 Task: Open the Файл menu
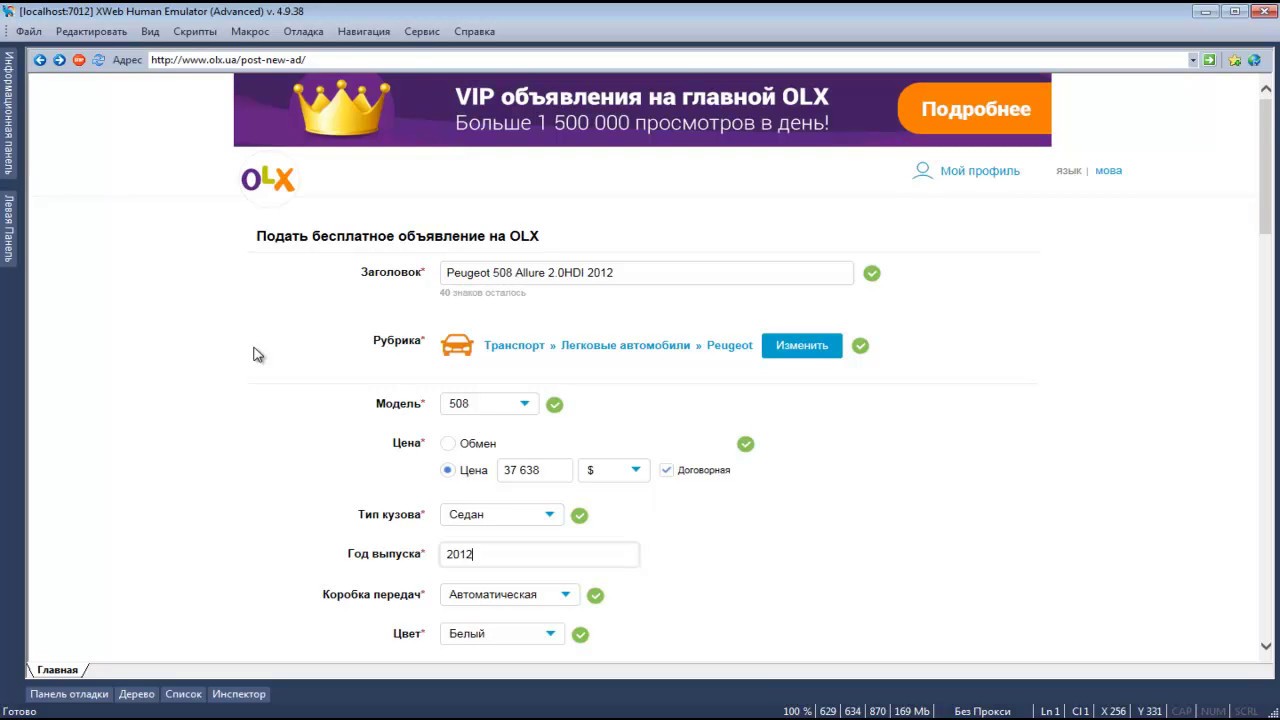tap(28, 31)
